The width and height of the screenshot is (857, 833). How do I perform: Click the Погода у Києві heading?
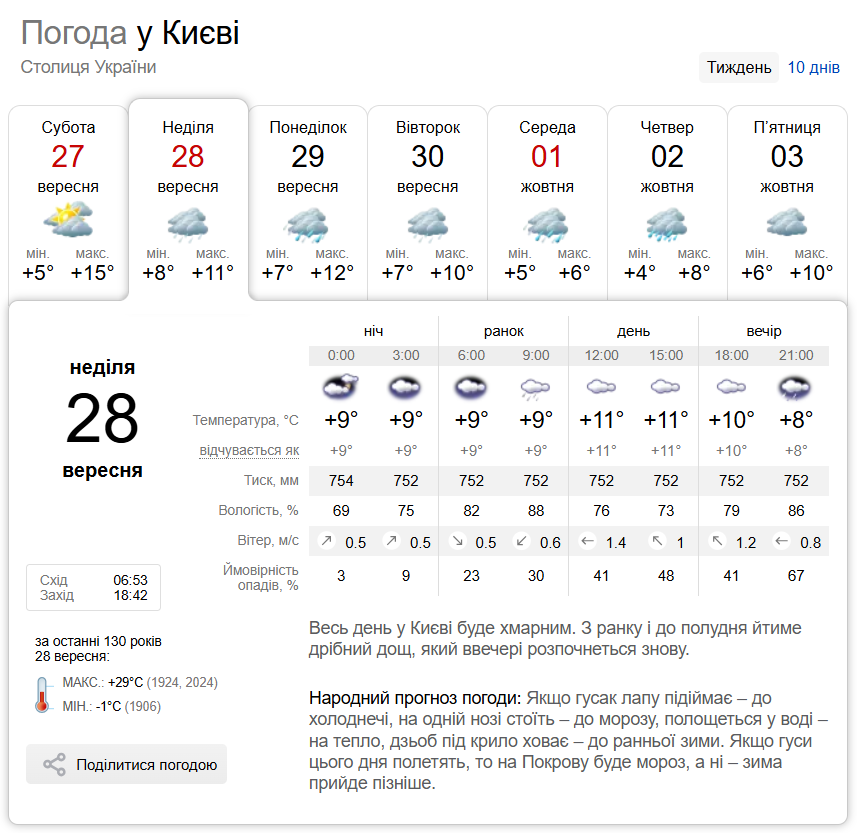(x=130, y=33)
